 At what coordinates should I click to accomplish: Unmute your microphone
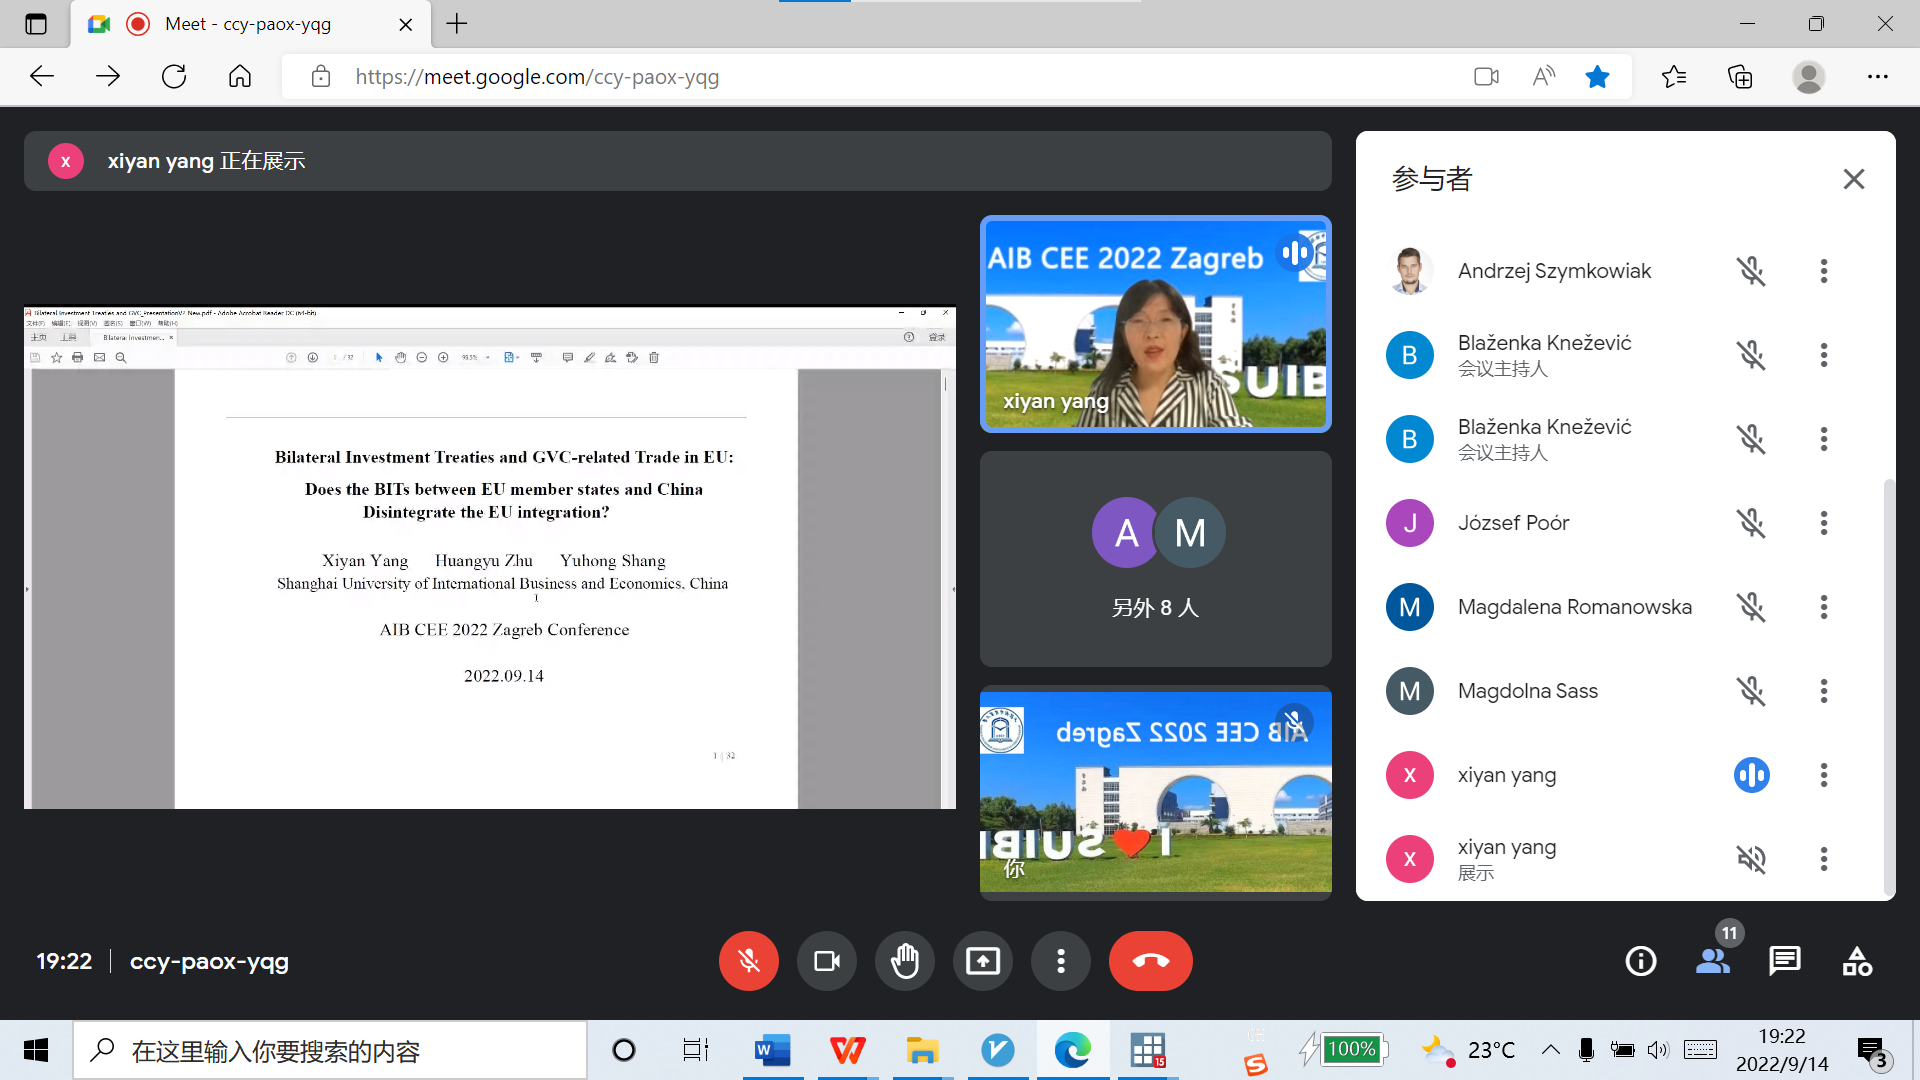(x=748, y=961)
